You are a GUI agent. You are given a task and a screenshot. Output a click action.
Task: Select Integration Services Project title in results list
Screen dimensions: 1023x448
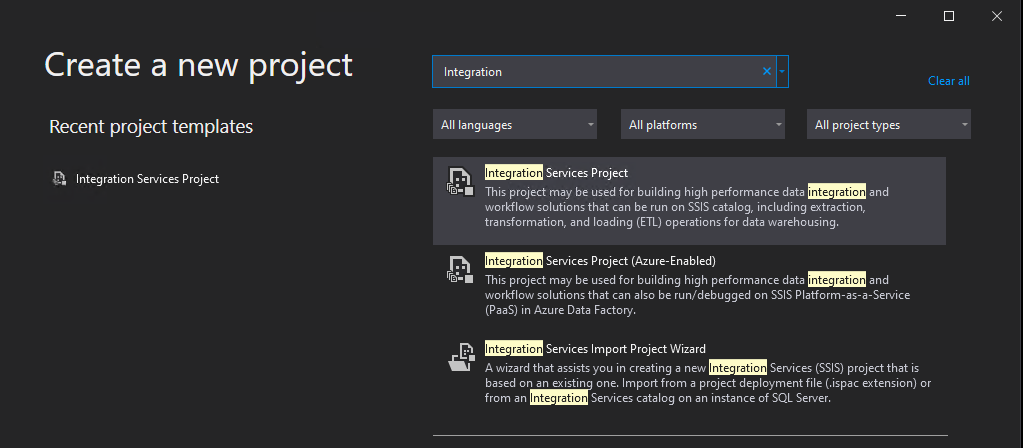click(557, 173)
